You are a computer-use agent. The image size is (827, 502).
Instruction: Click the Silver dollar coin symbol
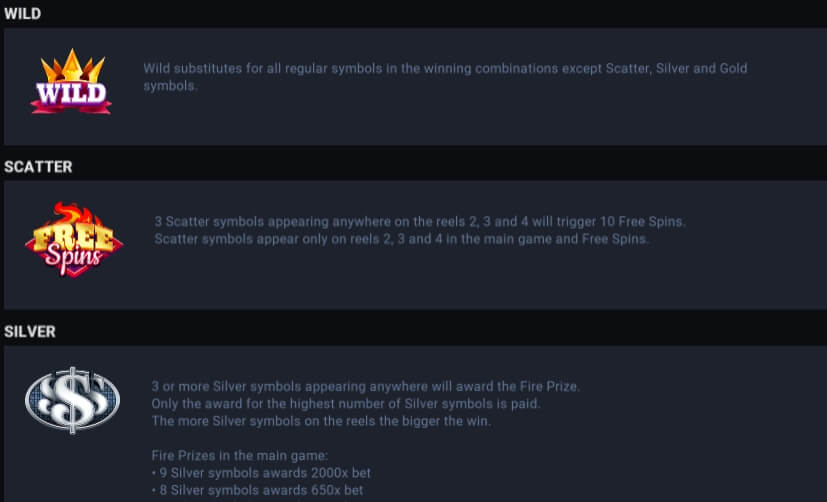tap(73, 400)
